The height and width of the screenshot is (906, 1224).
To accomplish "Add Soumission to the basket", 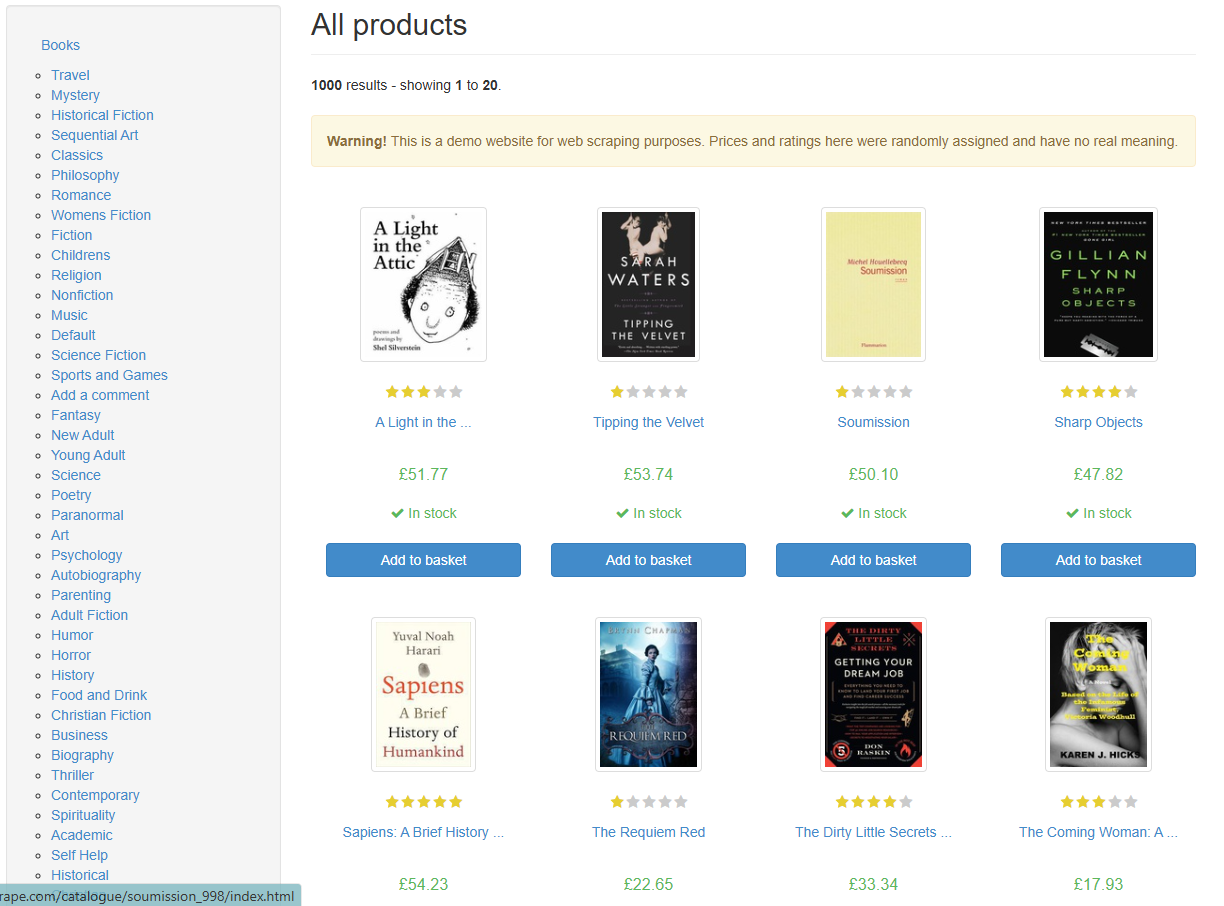I will point(873,560).
